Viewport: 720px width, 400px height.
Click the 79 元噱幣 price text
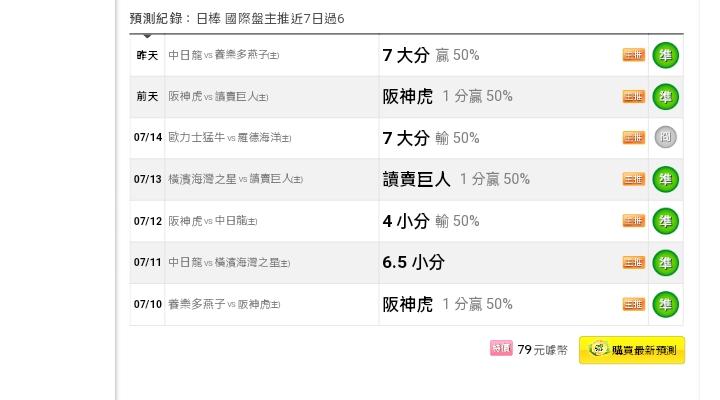542,350
